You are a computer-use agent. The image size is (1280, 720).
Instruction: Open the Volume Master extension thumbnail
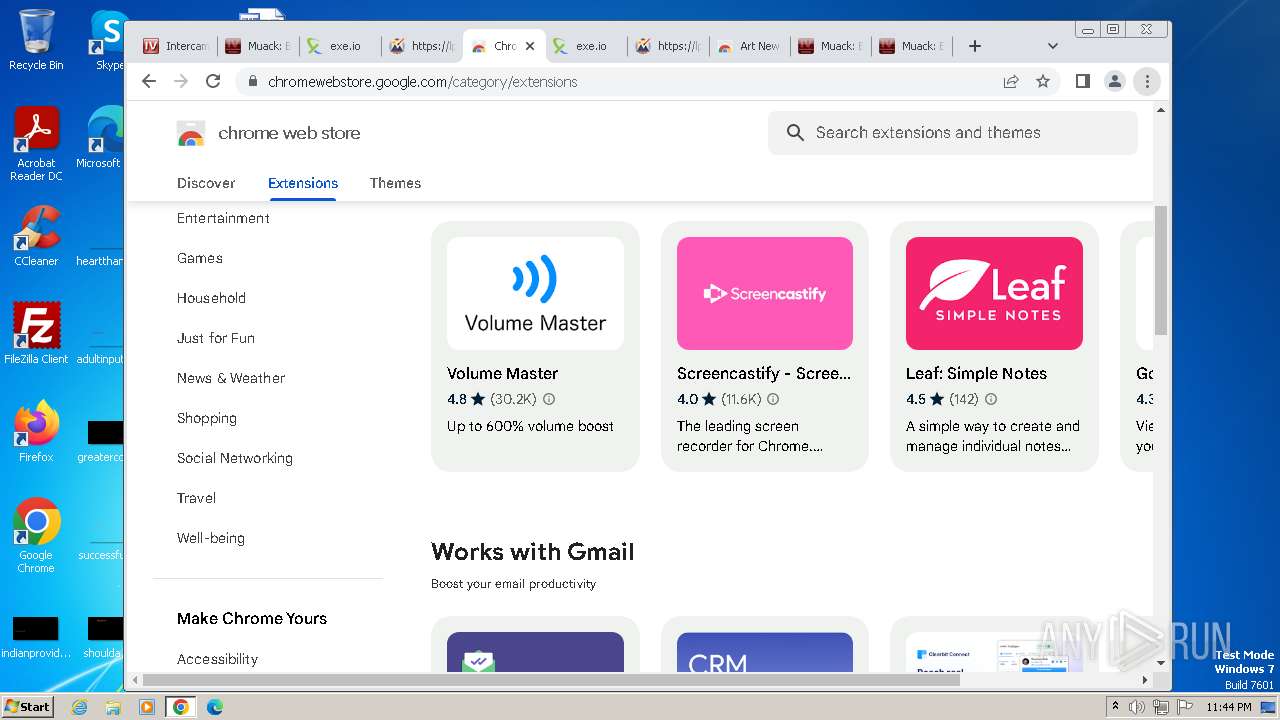pos(535,293)
